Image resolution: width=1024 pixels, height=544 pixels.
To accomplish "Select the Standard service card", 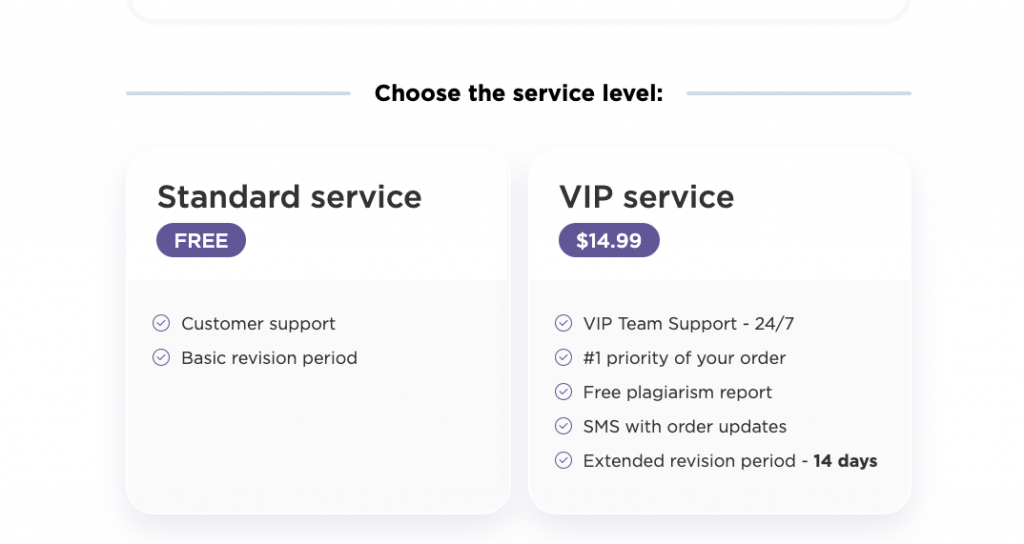I will pyautogui.click(x=318, y=332).
